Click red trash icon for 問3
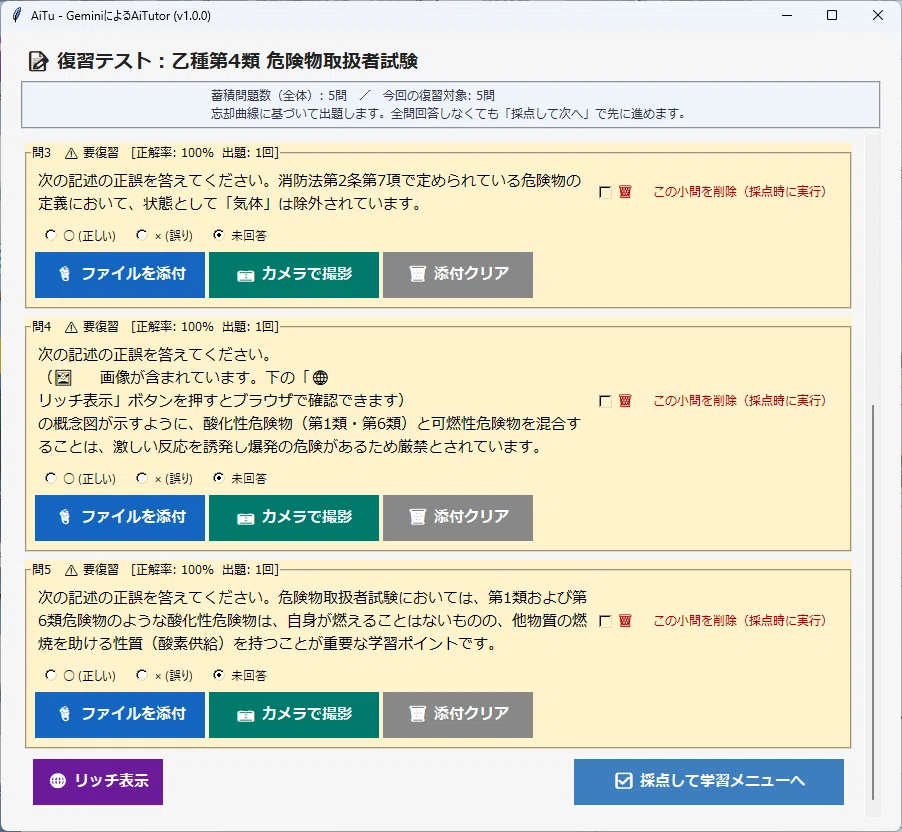Image resolution: width=902 pixels, height=832 pixels. pyautogui.click(x=625, y=192)
